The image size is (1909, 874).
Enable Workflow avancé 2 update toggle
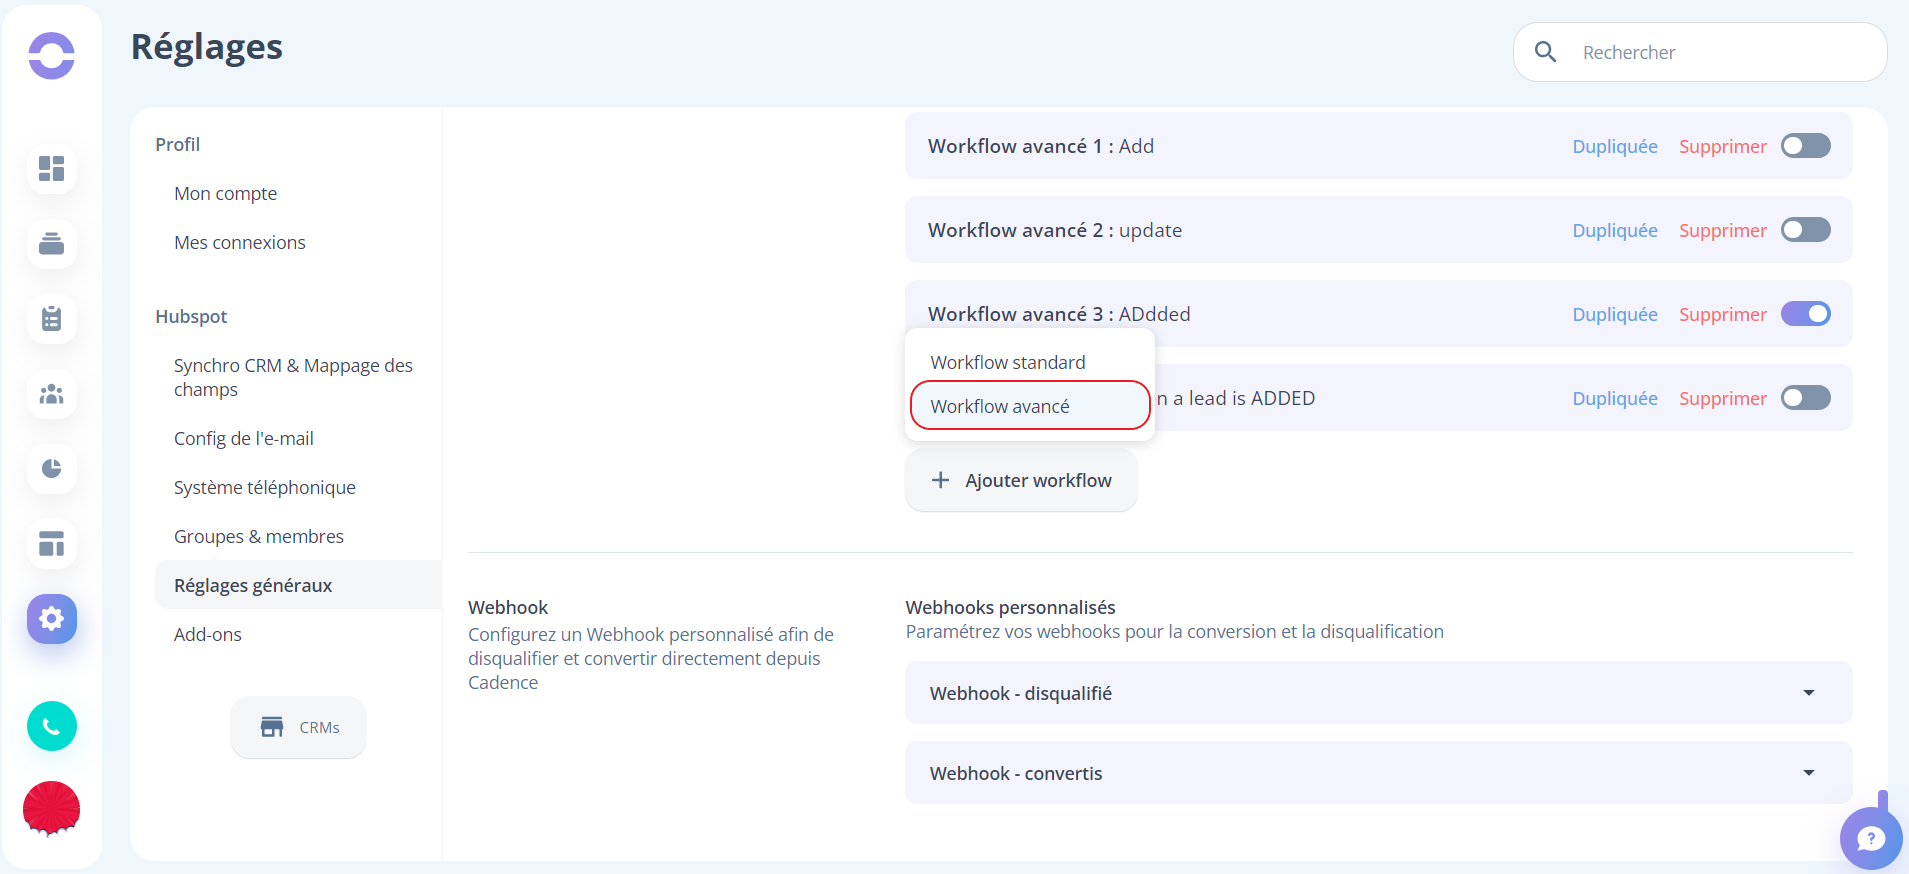coord(1806,230)
